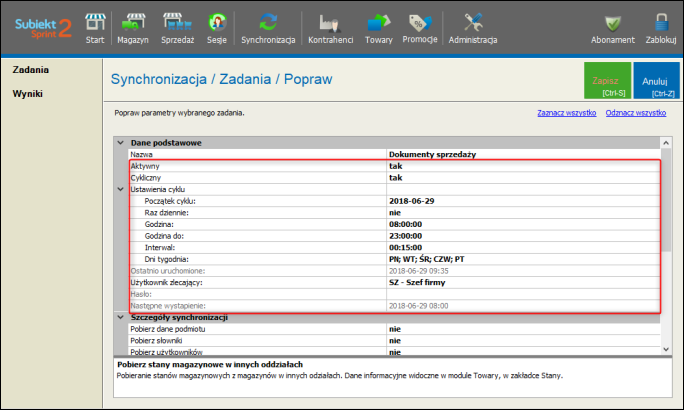The image size is (684, 410).
Task: Select the Ostatnio uruchomione row label
Action: [168, 271]
